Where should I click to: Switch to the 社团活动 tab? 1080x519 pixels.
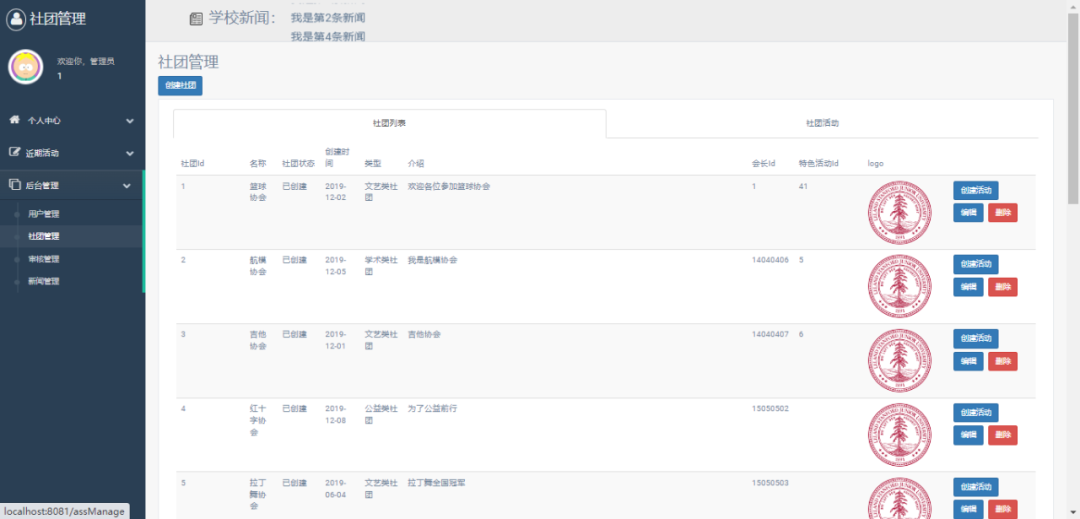[x=822, y=124]
